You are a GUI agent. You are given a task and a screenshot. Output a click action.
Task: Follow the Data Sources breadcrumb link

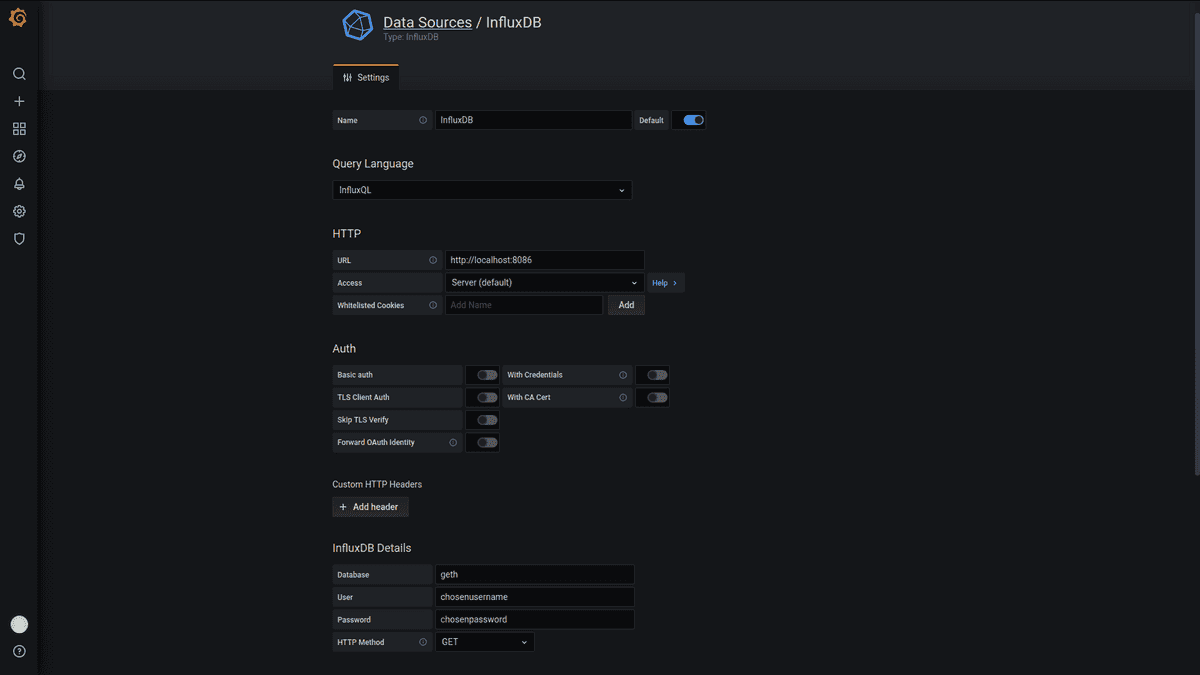[x=427, y=22]
